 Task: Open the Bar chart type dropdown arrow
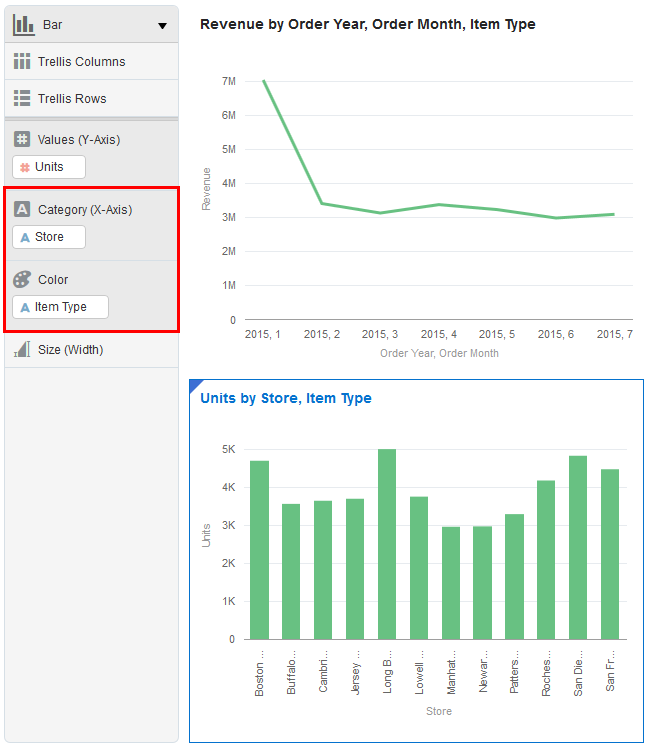pyautogui.click(x=162, y=26)
